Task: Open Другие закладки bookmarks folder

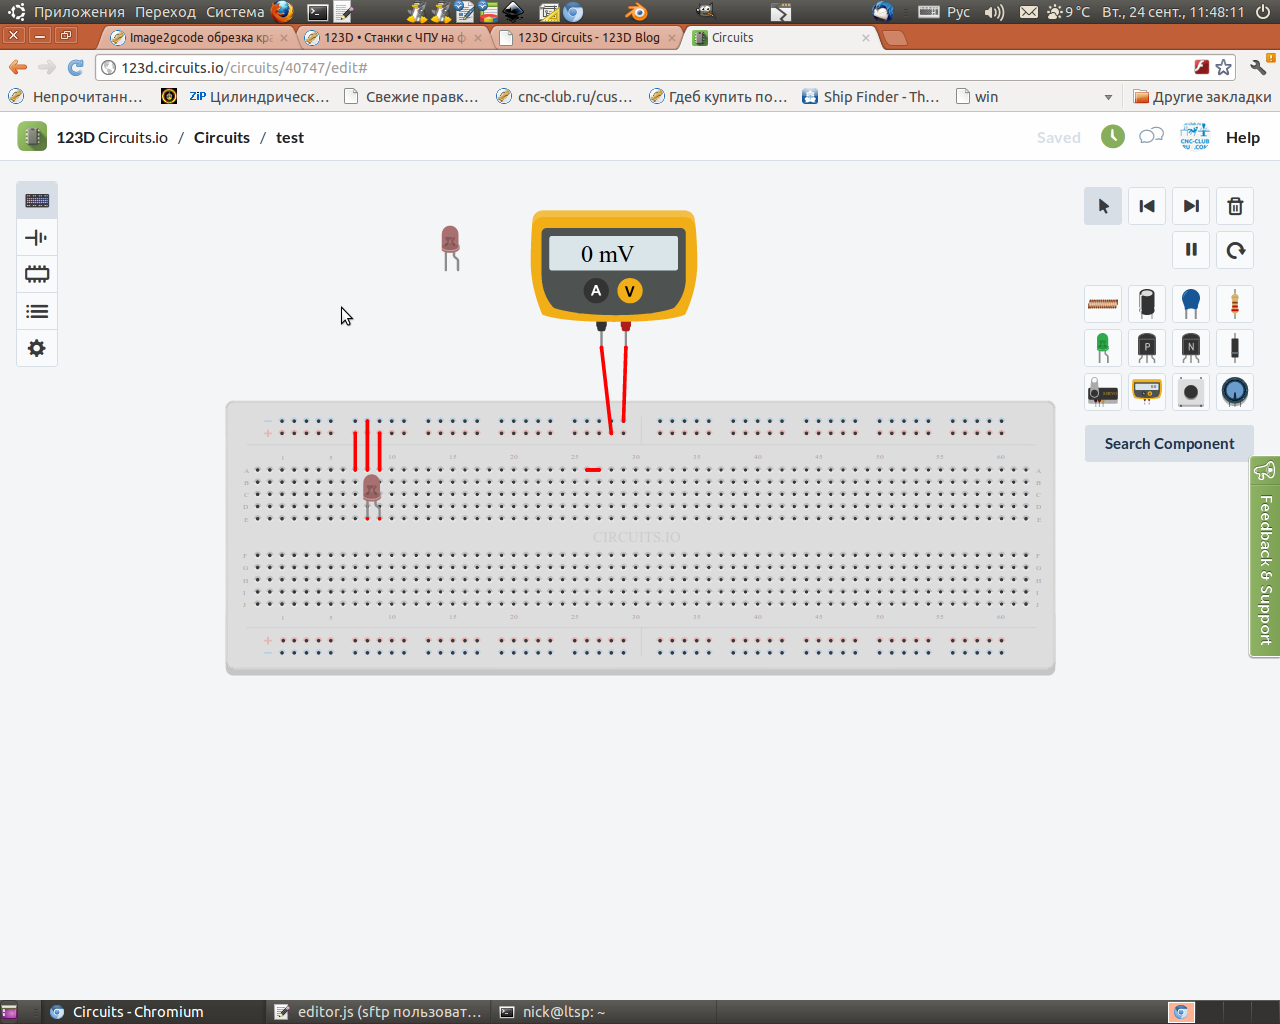Action: 1202,97
